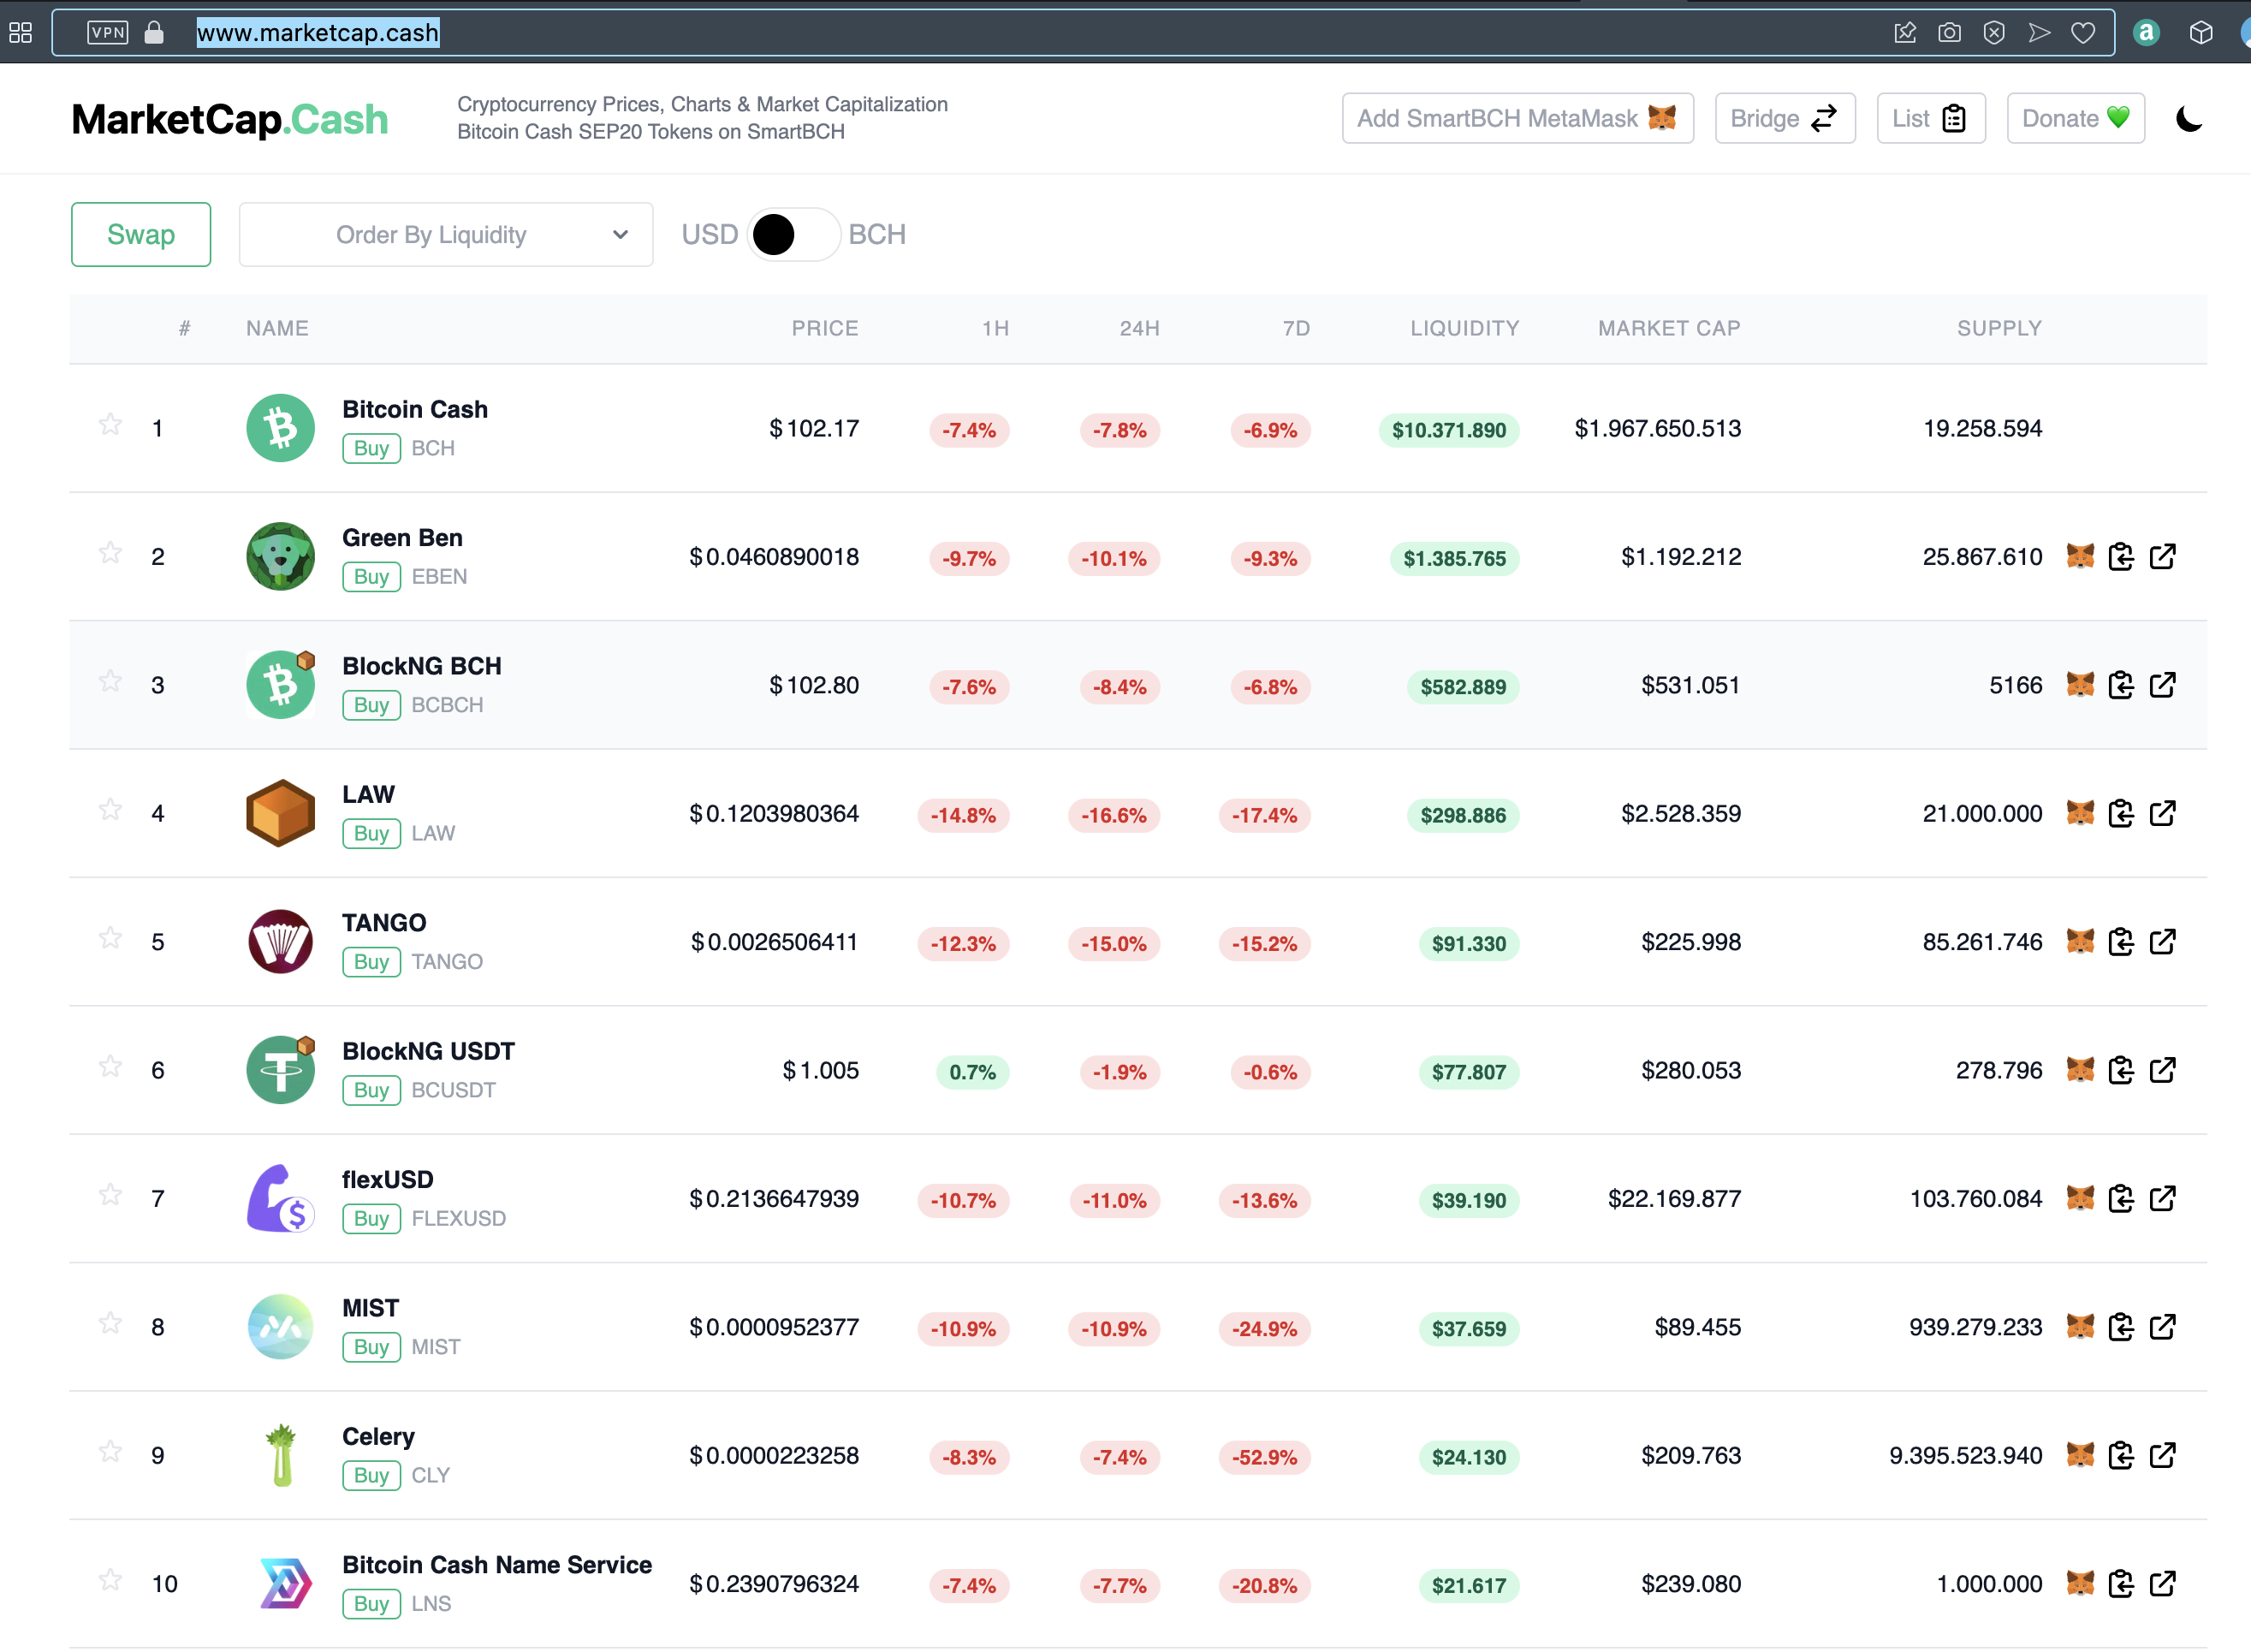
Task: Open MIST external link icon
Action: pyautogui.click(x=2163, y=1327)
